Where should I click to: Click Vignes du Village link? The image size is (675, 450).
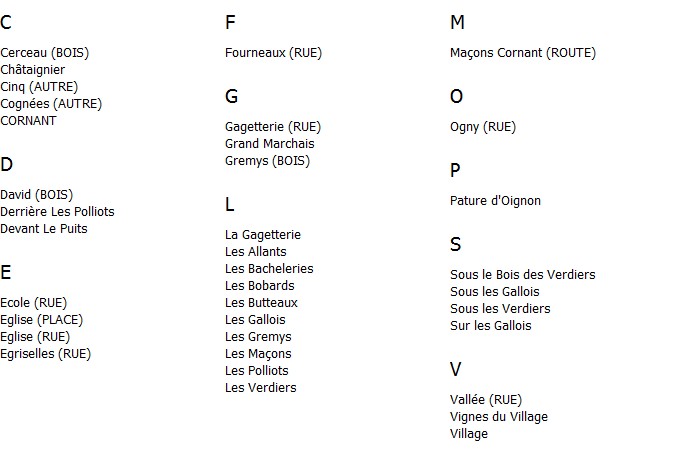click(x=499, y=417)
